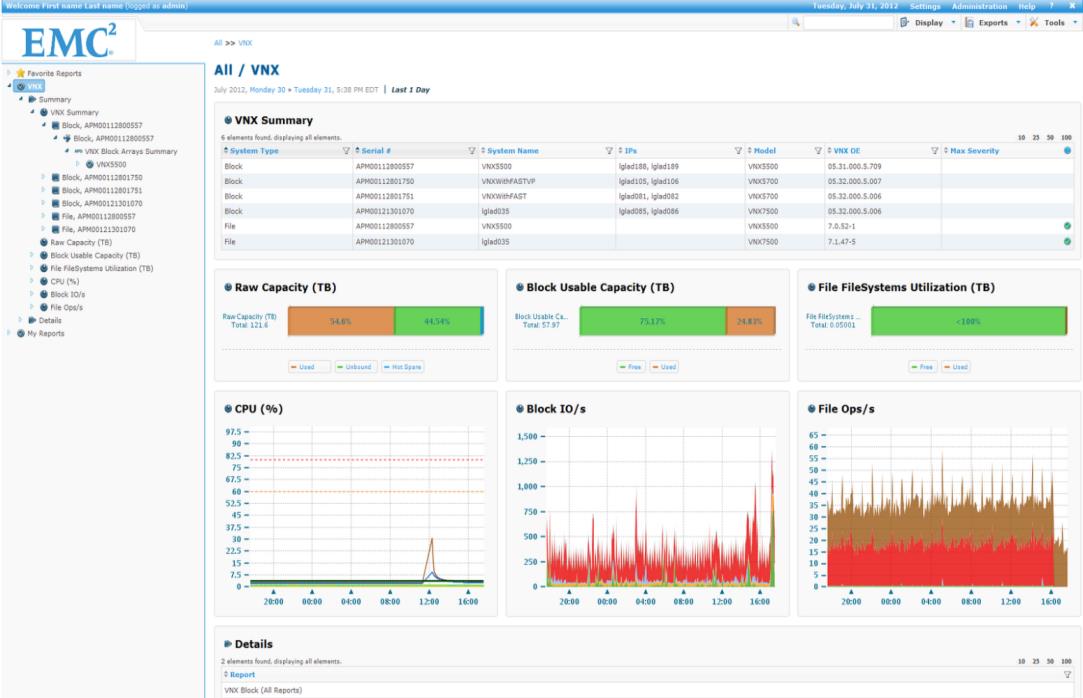Select the highlighted VNX node icon in the tree
The height and width of the screenshot is (698, 1083).
coord(21,86)
